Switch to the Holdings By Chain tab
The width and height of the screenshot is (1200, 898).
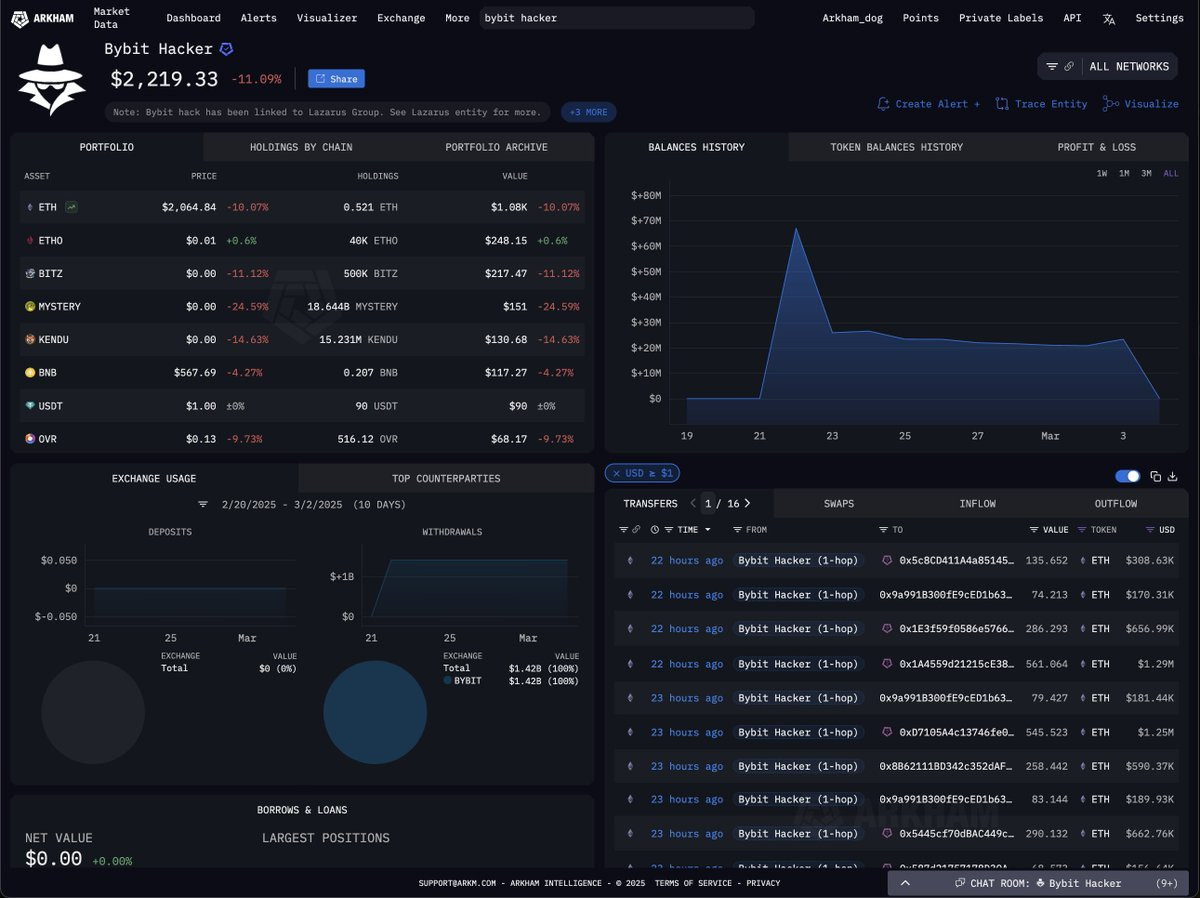pyautogui.click(x=301, y=147)
